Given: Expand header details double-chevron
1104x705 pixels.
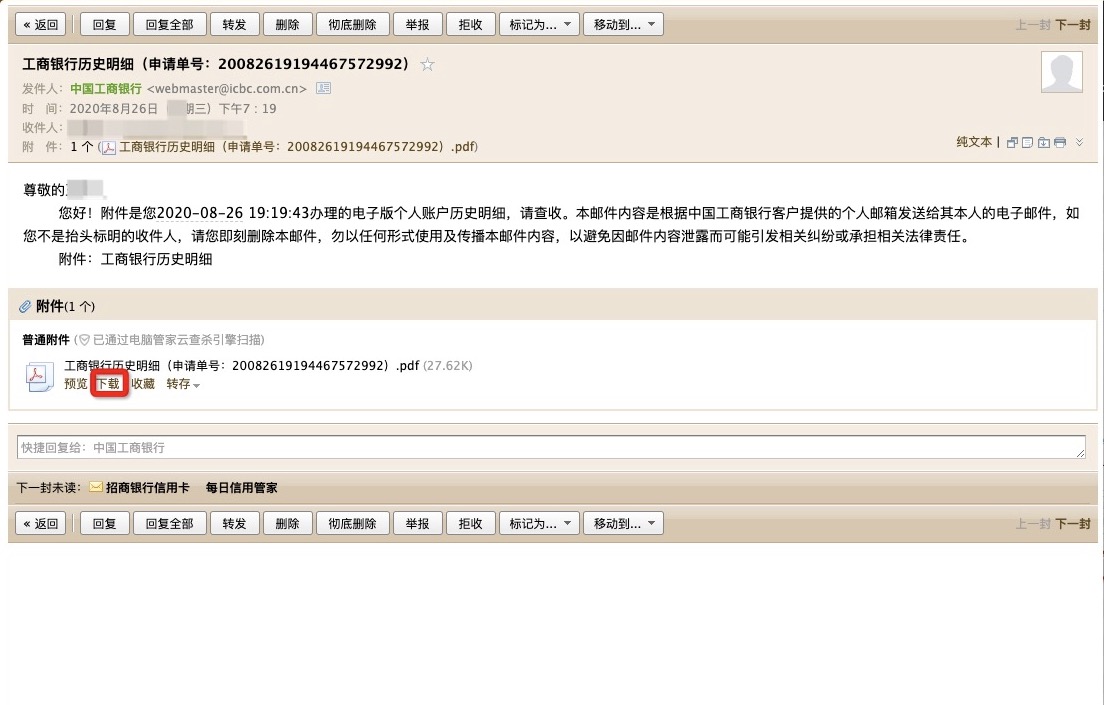Looking at the screenshot, I should (1079, 142).
